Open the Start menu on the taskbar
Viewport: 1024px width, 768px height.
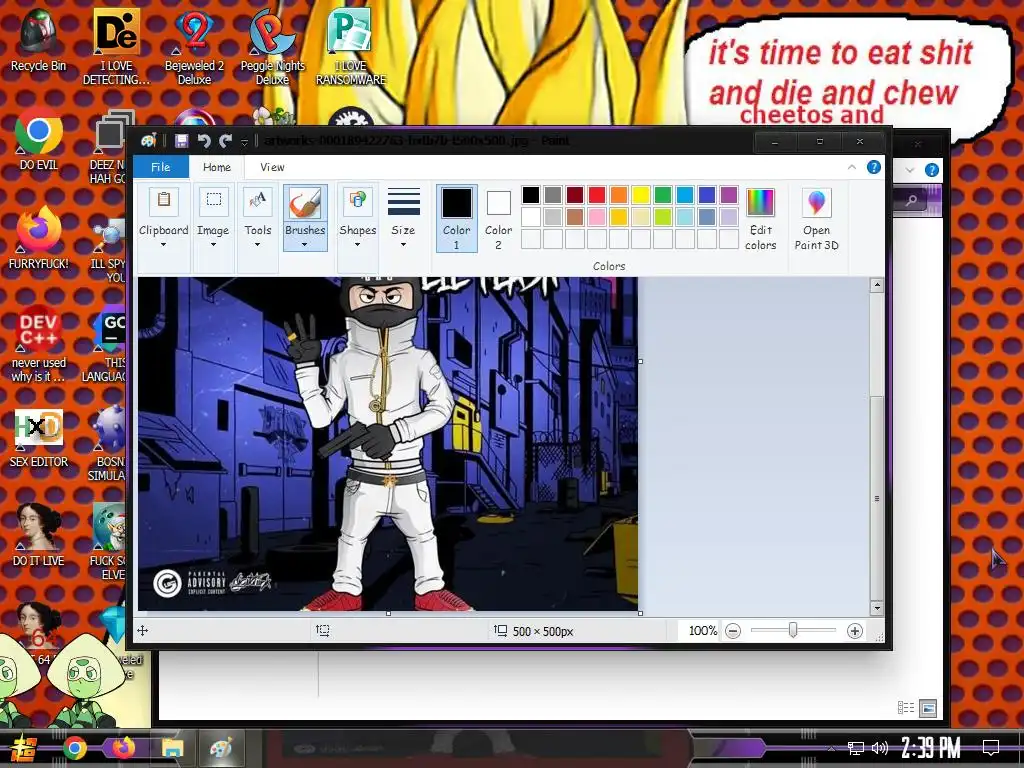coord(24,748)
